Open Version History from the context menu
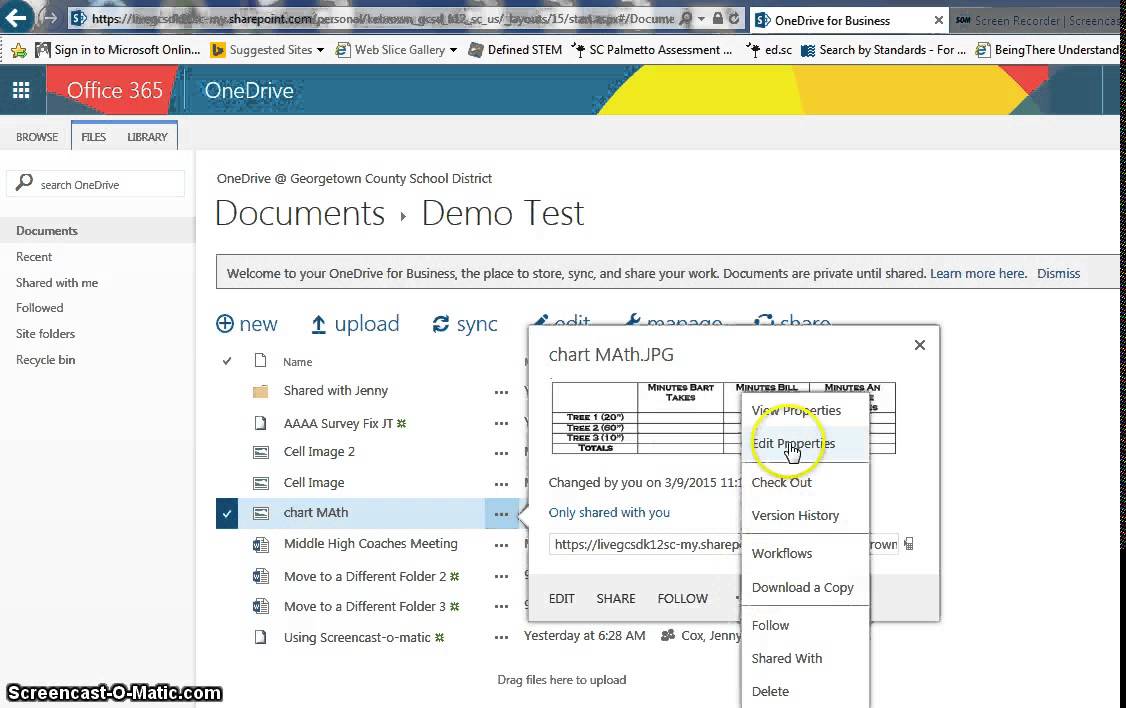This screenshot has height=708, width=1126. coord(795,516)
